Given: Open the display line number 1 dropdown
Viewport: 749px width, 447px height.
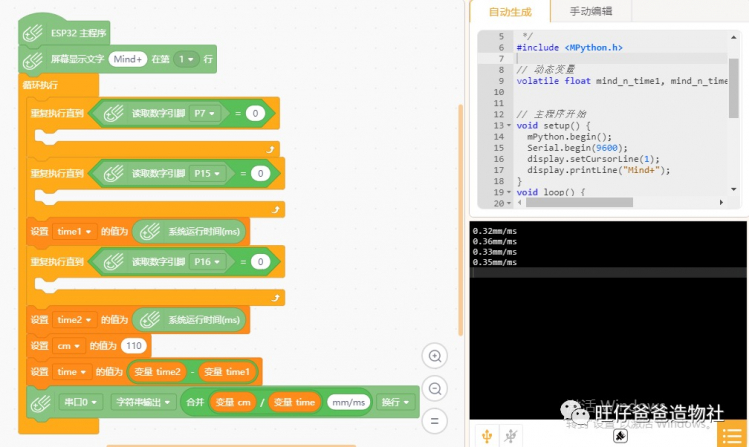Looking at the screenshot, I should point(186,59).
